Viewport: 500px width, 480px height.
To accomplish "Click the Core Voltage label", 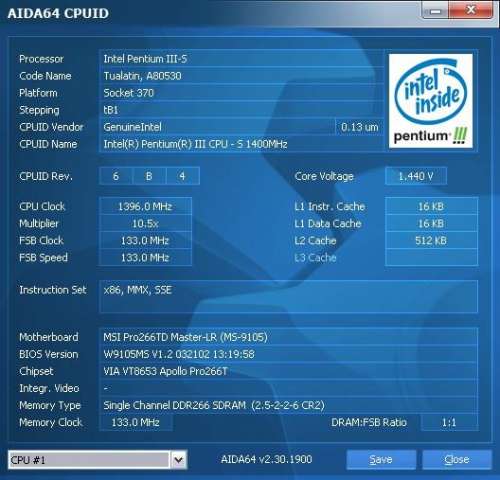I will coord(324,176).
